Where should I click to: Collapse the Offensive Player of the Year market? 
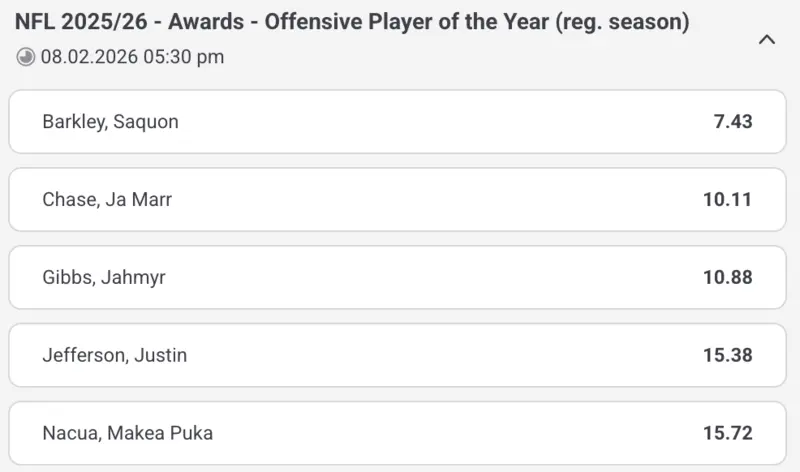point(767,40)
